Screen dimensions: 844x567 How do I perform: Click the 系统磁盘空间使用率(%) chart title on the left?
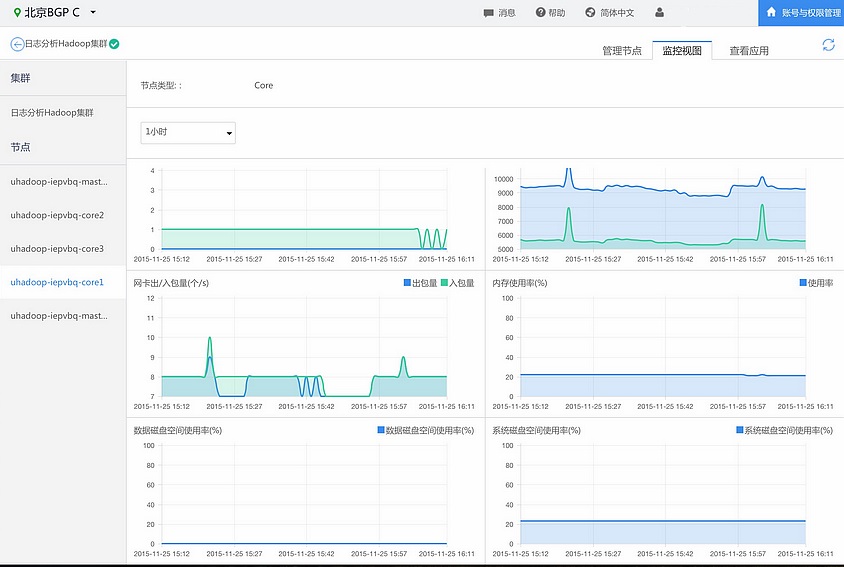(536, 430)
